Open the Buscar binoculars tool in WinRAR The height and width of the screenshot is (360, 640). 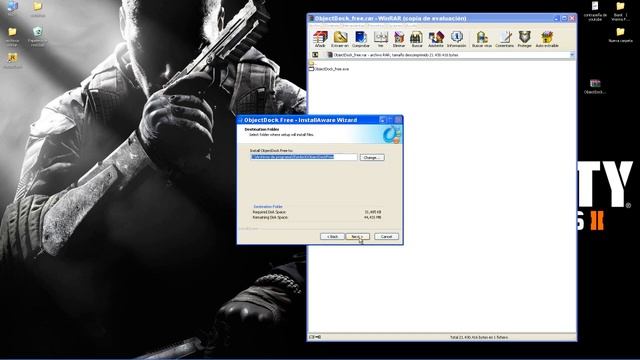point(416,39)
